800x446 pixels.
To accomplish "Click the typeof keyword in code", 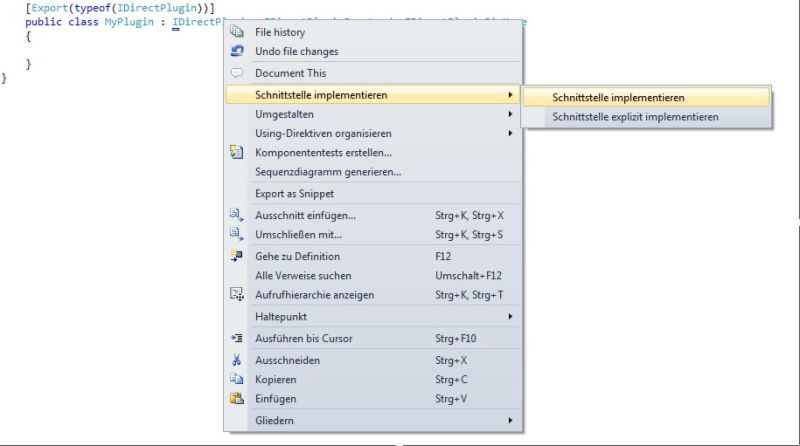I will click(x=92, y=8).
